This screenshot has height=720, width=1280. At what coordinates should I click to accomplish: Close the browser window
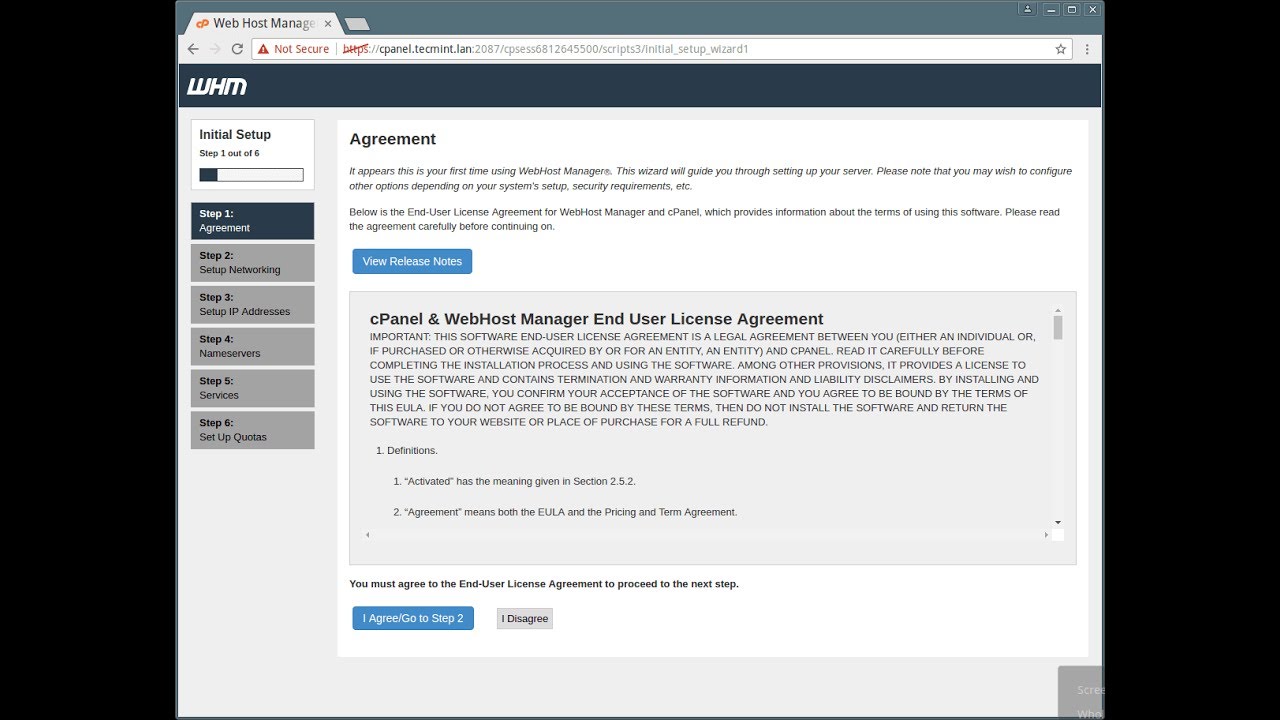pyautogui.click(x=1092, y=9)
